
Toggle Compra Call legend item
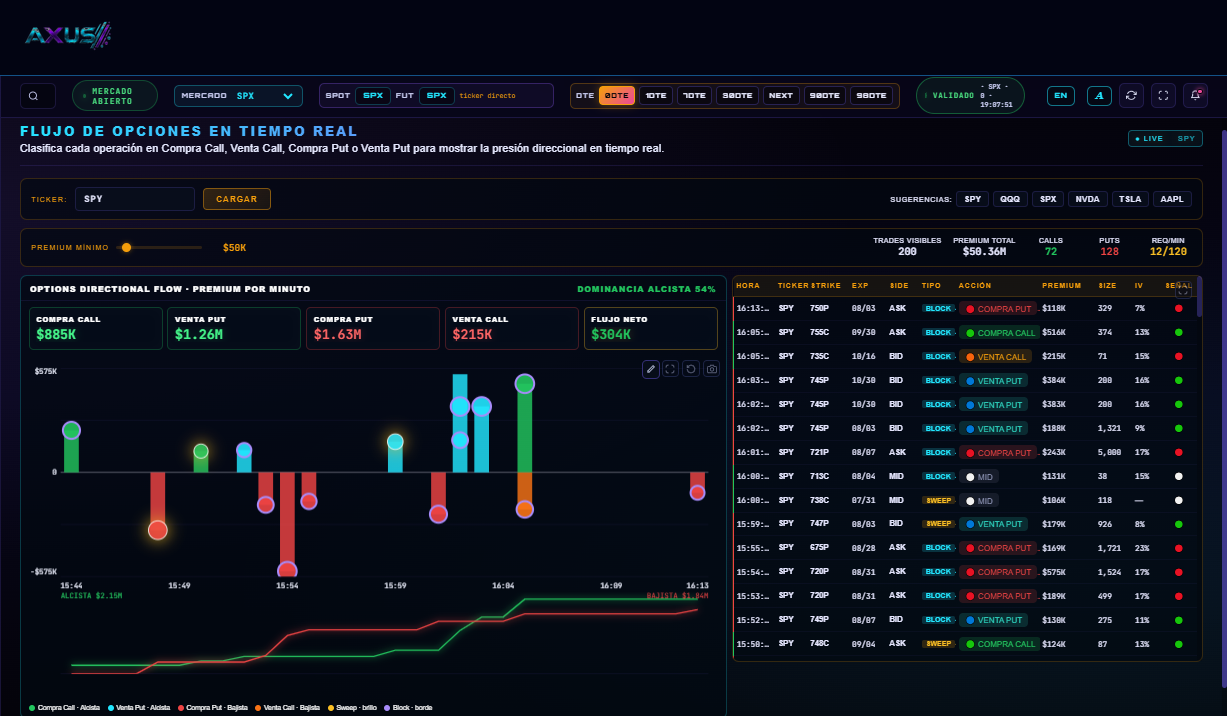62,708
